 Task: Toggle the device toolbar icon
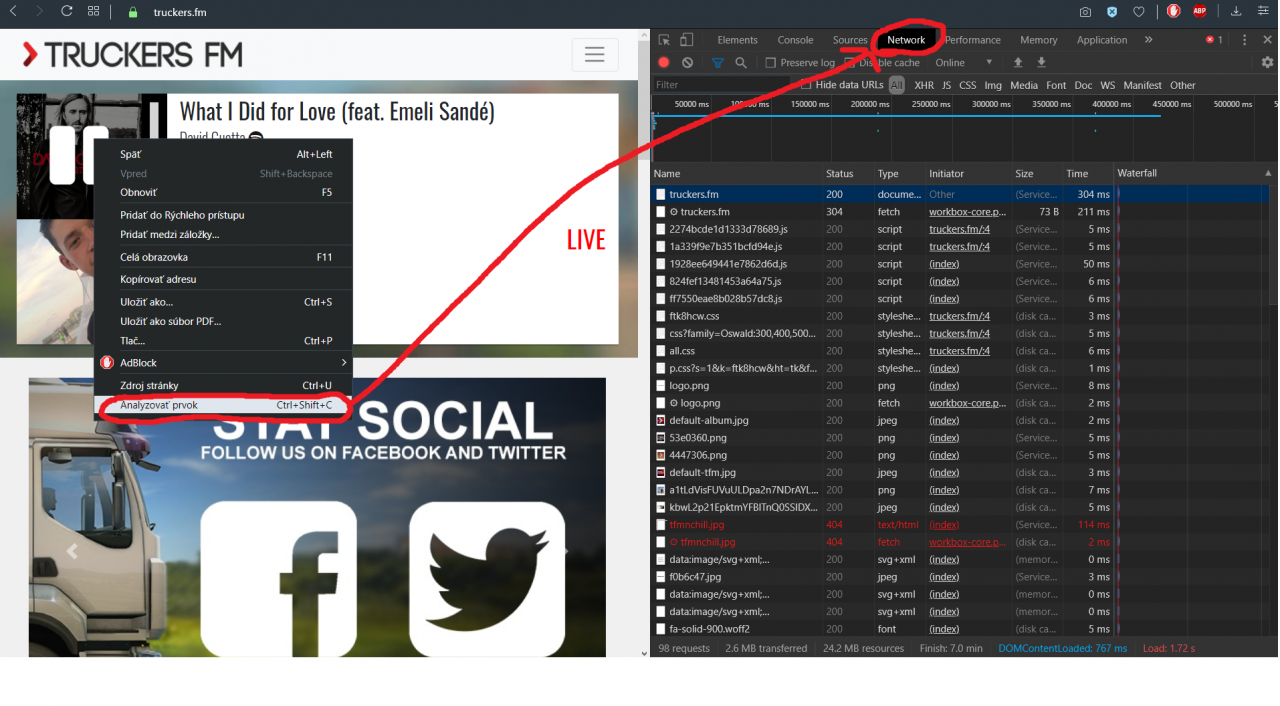pyautogui.click(x=687, y=40)
